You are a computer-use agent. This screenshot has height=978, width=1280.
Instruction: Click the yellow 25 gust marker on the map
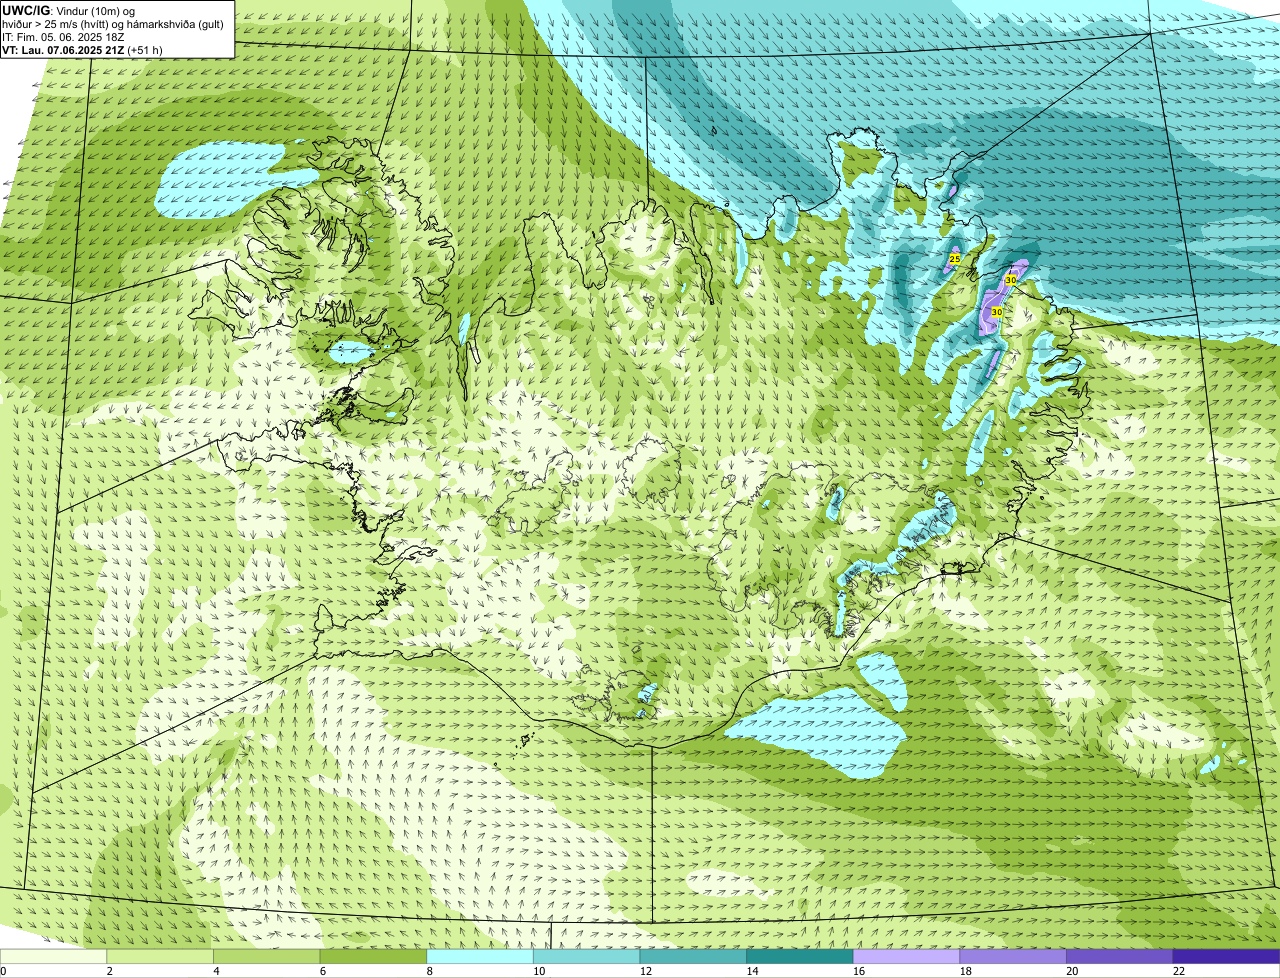(954, 259)
